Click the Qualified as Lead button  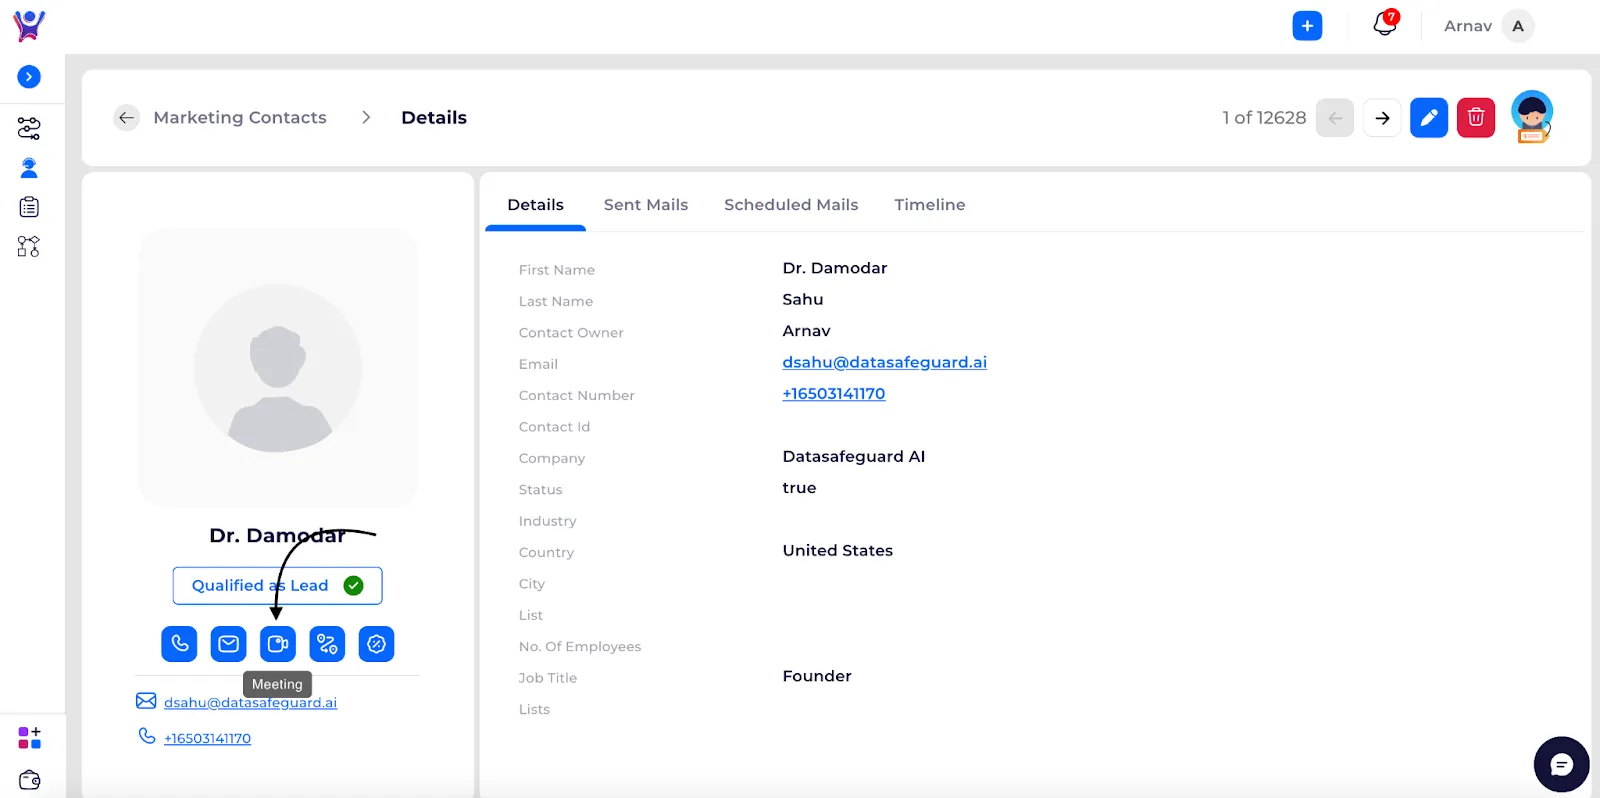[x=277, y=586]
